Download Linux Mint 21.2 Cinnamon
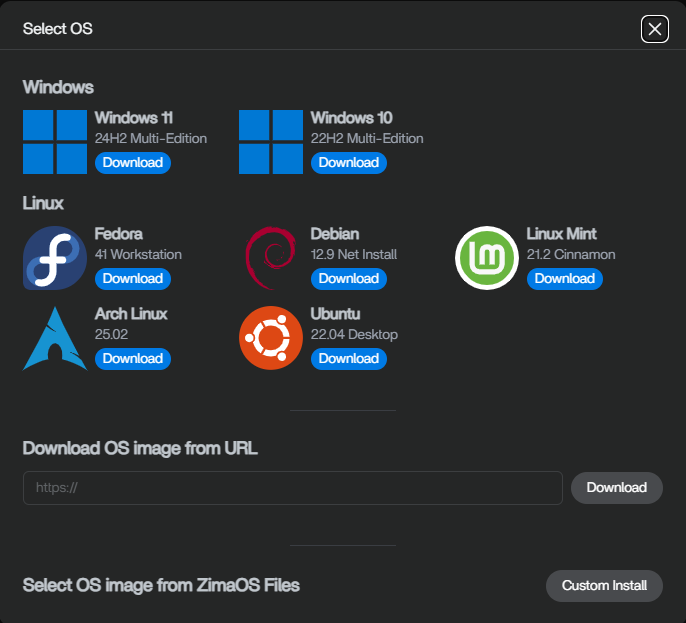 pyautogui.click(x=565, y=279)
